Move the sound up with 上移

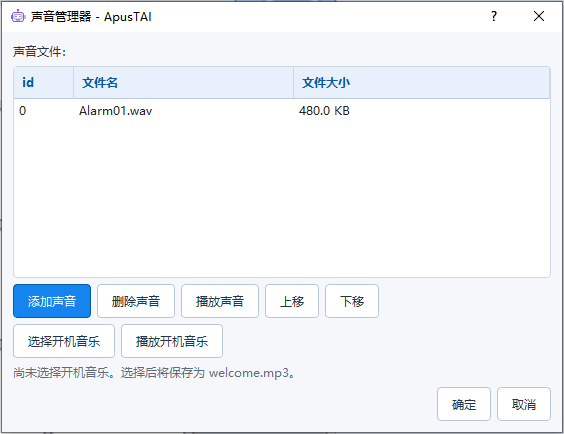[x=292, y=301]
